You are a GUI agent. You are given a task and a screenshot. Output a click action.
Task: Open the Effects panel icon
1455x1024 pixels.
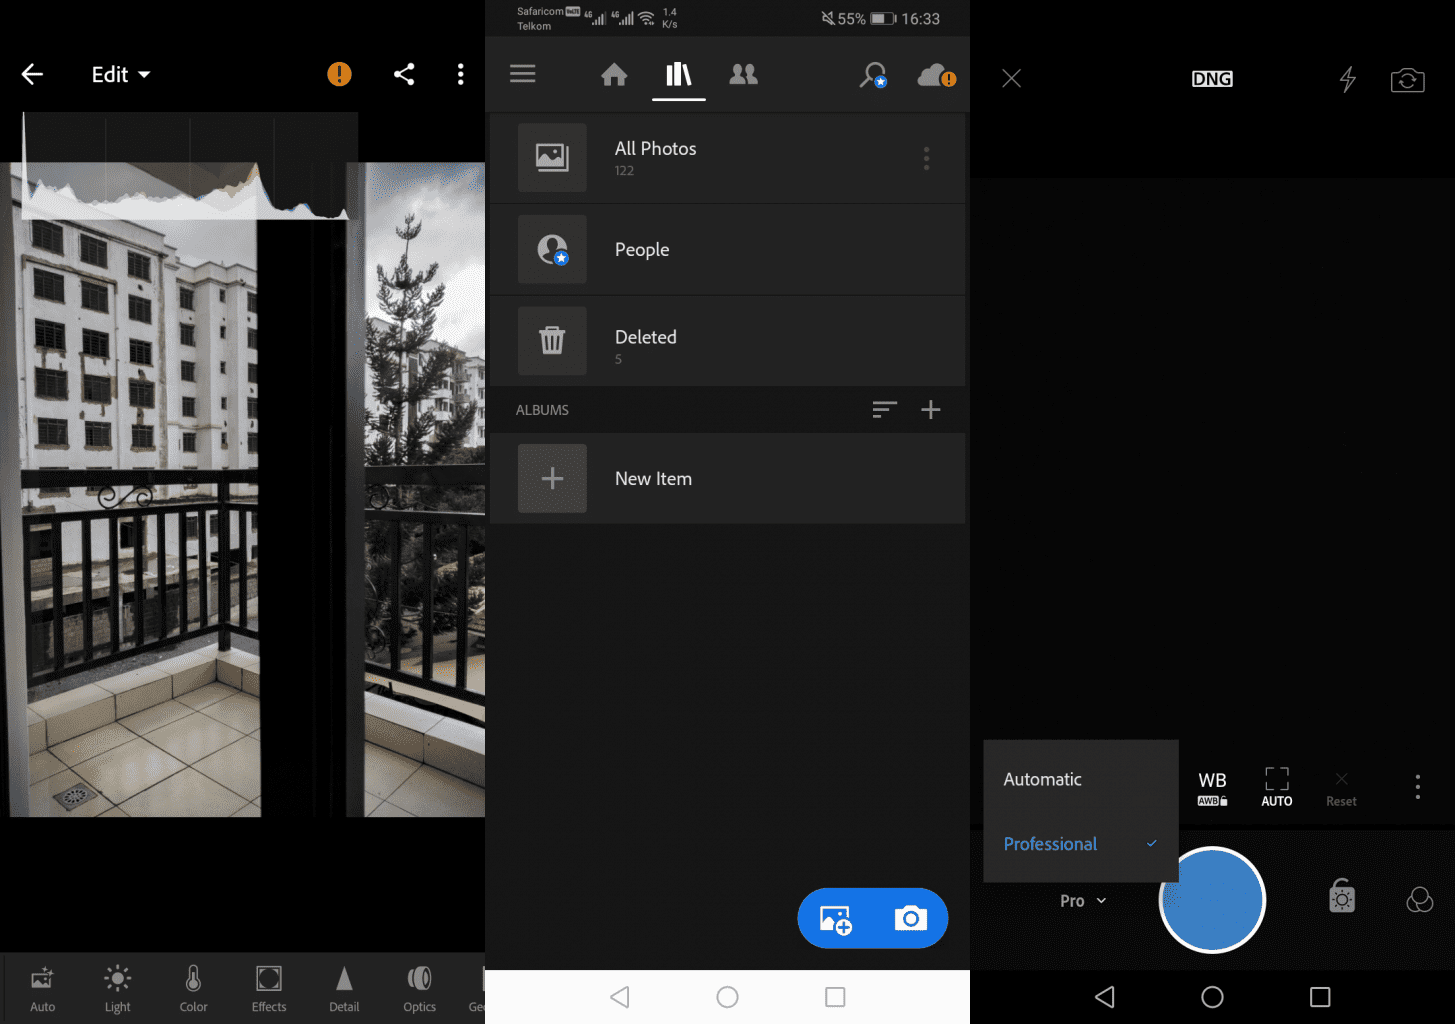click(269, 988)
